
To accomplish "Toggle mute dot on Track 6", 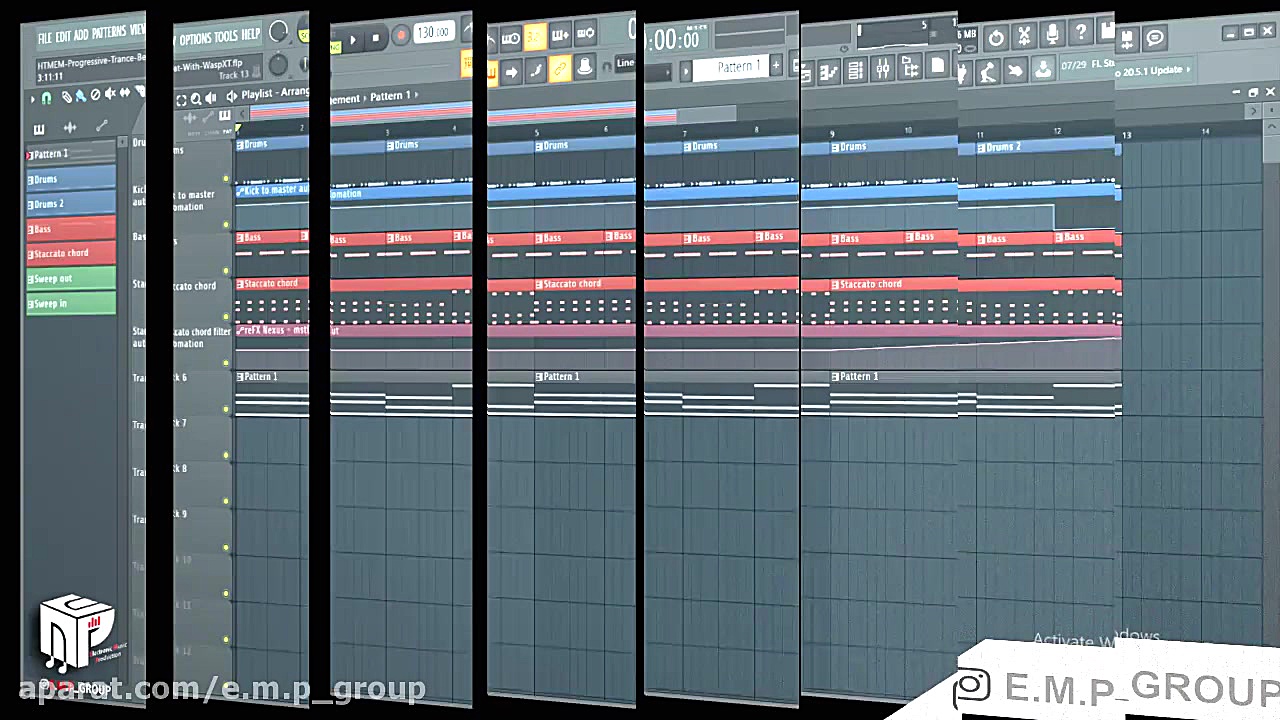I will pos(225,409).
